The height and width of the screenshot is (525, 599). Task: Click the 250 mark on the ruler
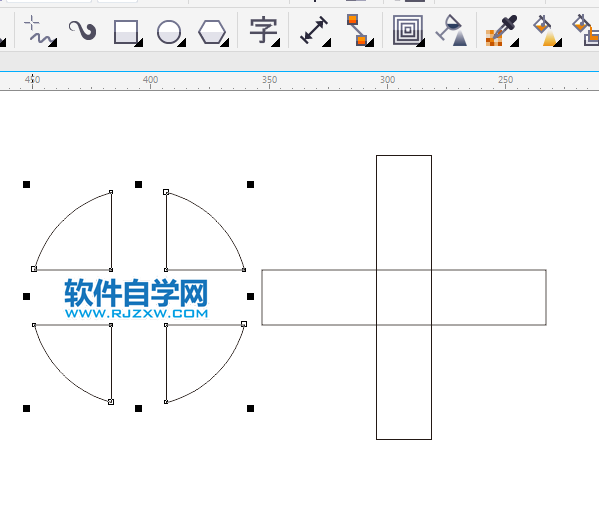point(505,79)
